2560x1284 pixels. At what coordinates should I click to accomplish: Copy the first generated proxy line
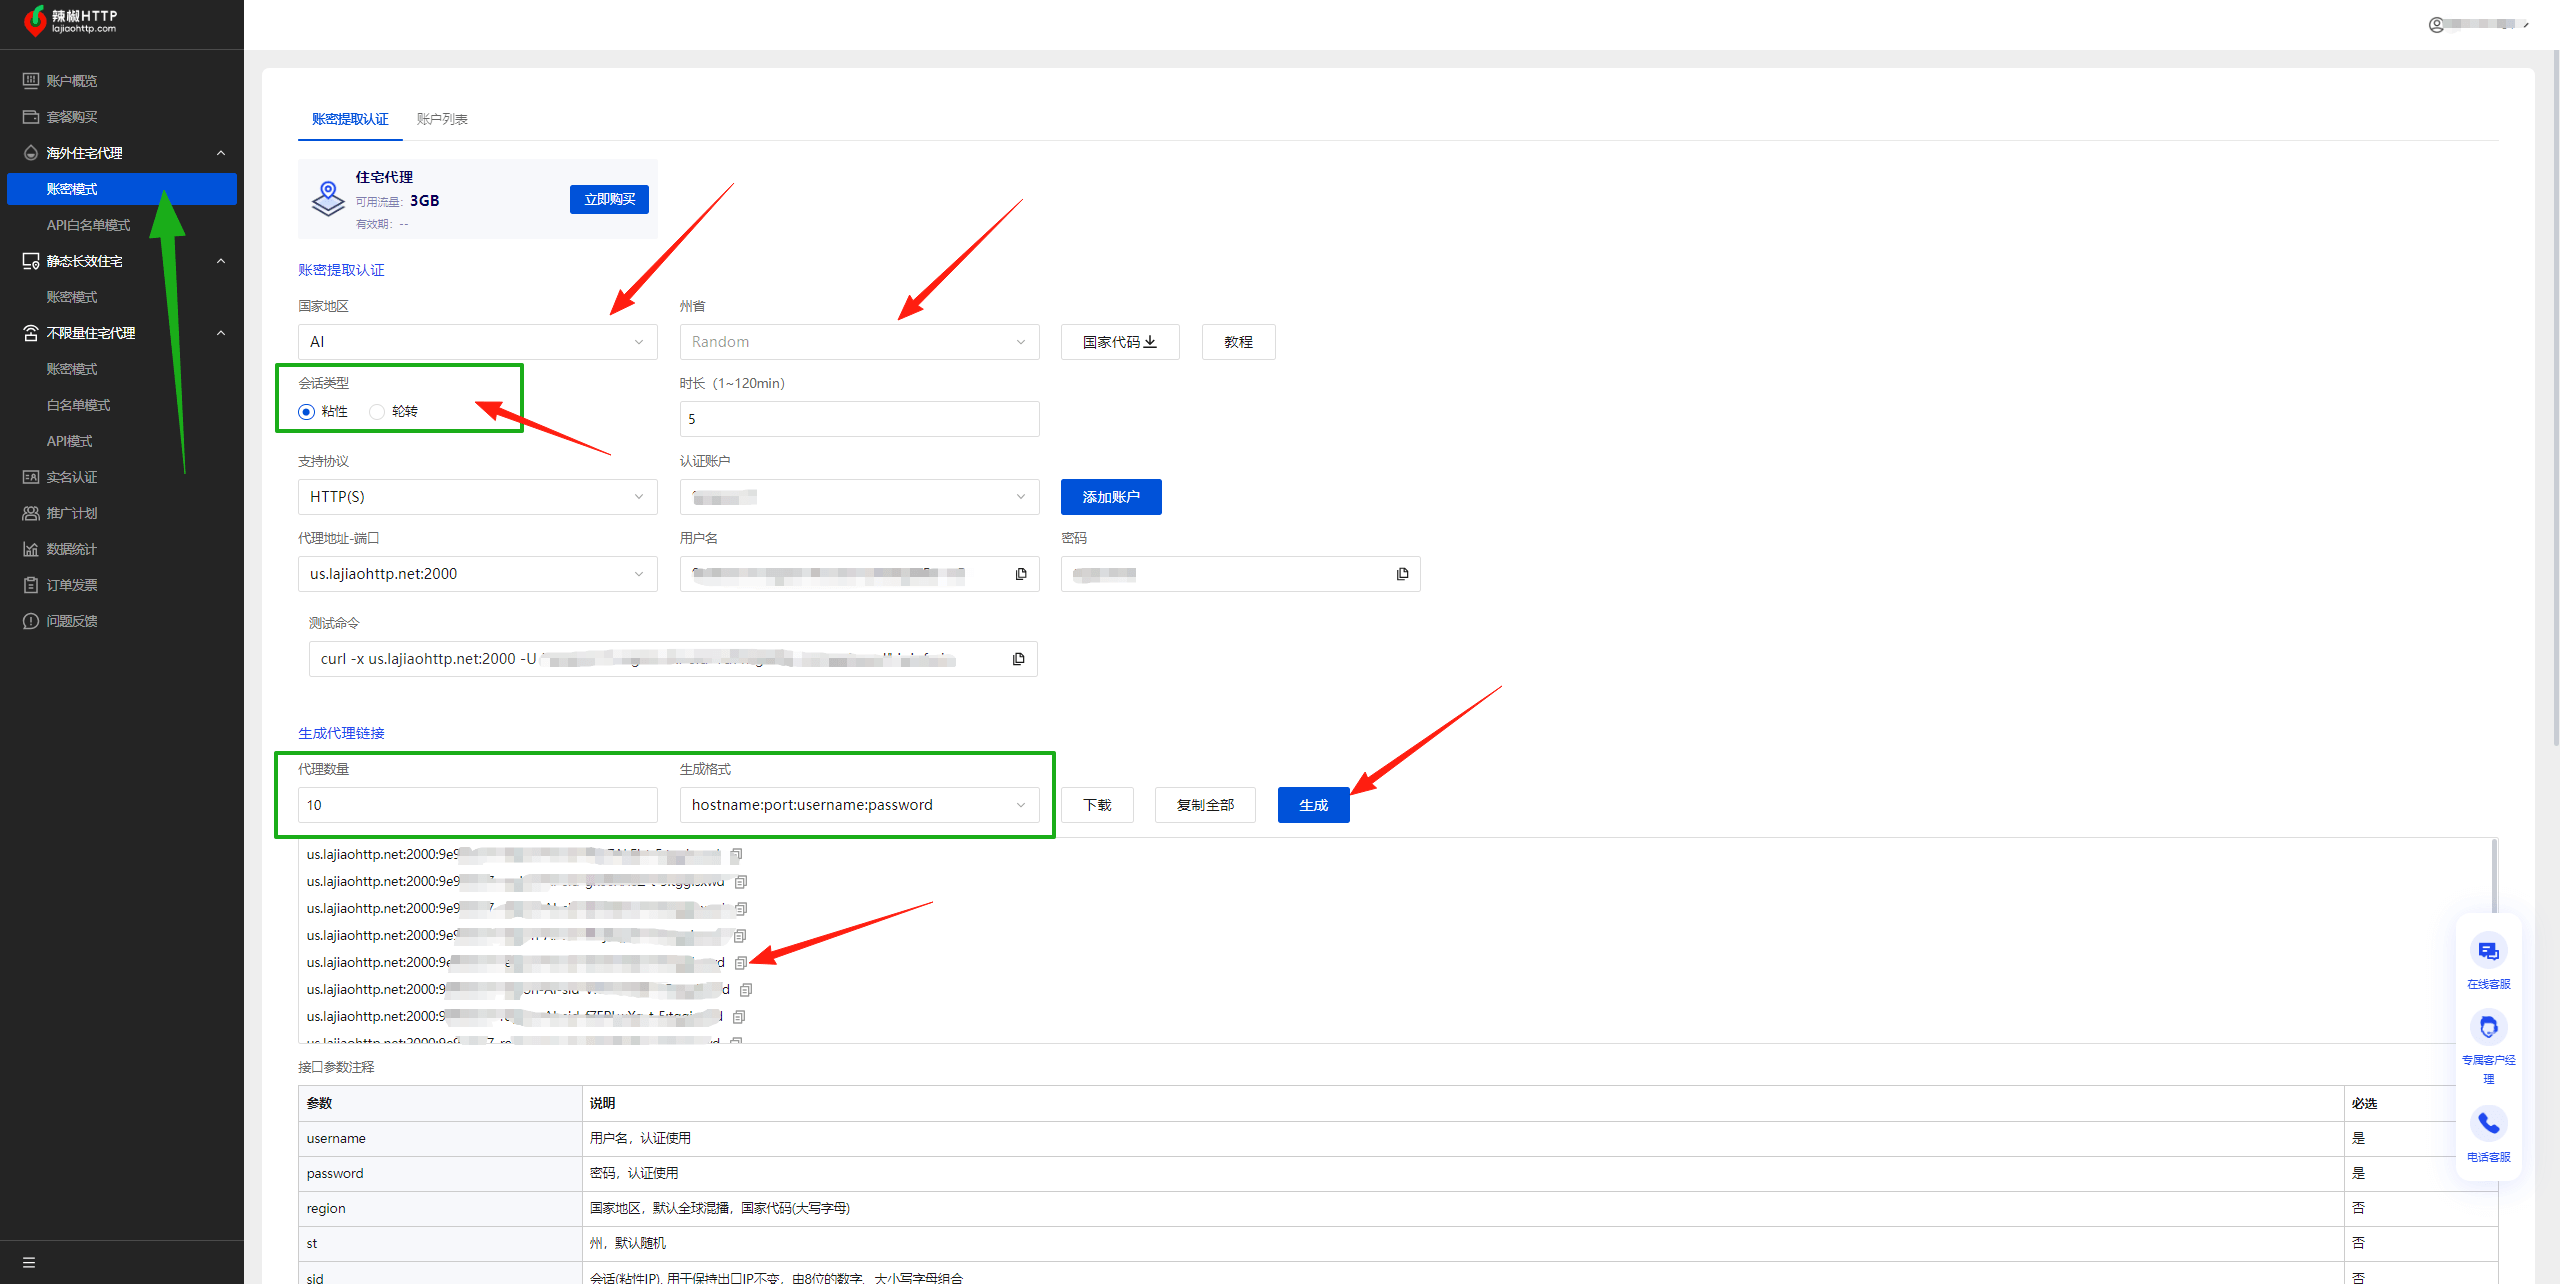736,855
